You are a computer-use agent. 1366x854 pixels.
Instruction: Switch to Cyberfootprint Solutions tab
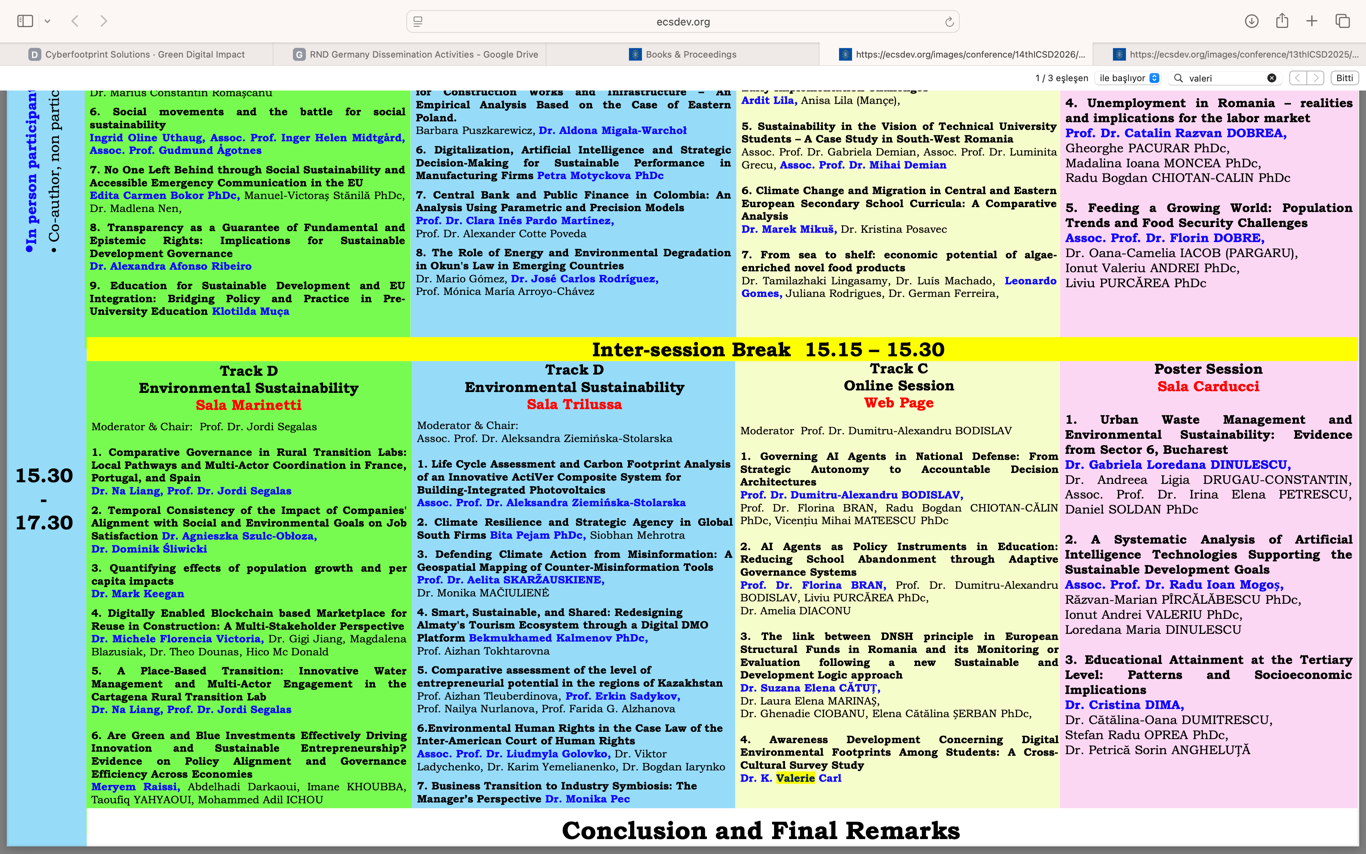click(137, 54)
